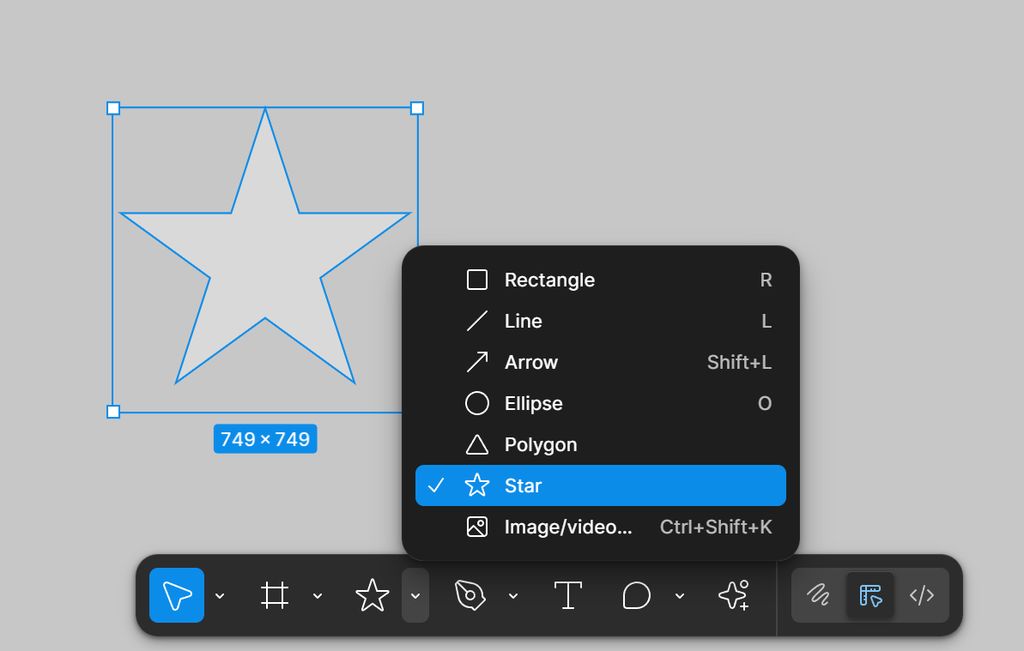Select the Comment tool
This screenshot has width=1024, height=651.
click(636, 595)
